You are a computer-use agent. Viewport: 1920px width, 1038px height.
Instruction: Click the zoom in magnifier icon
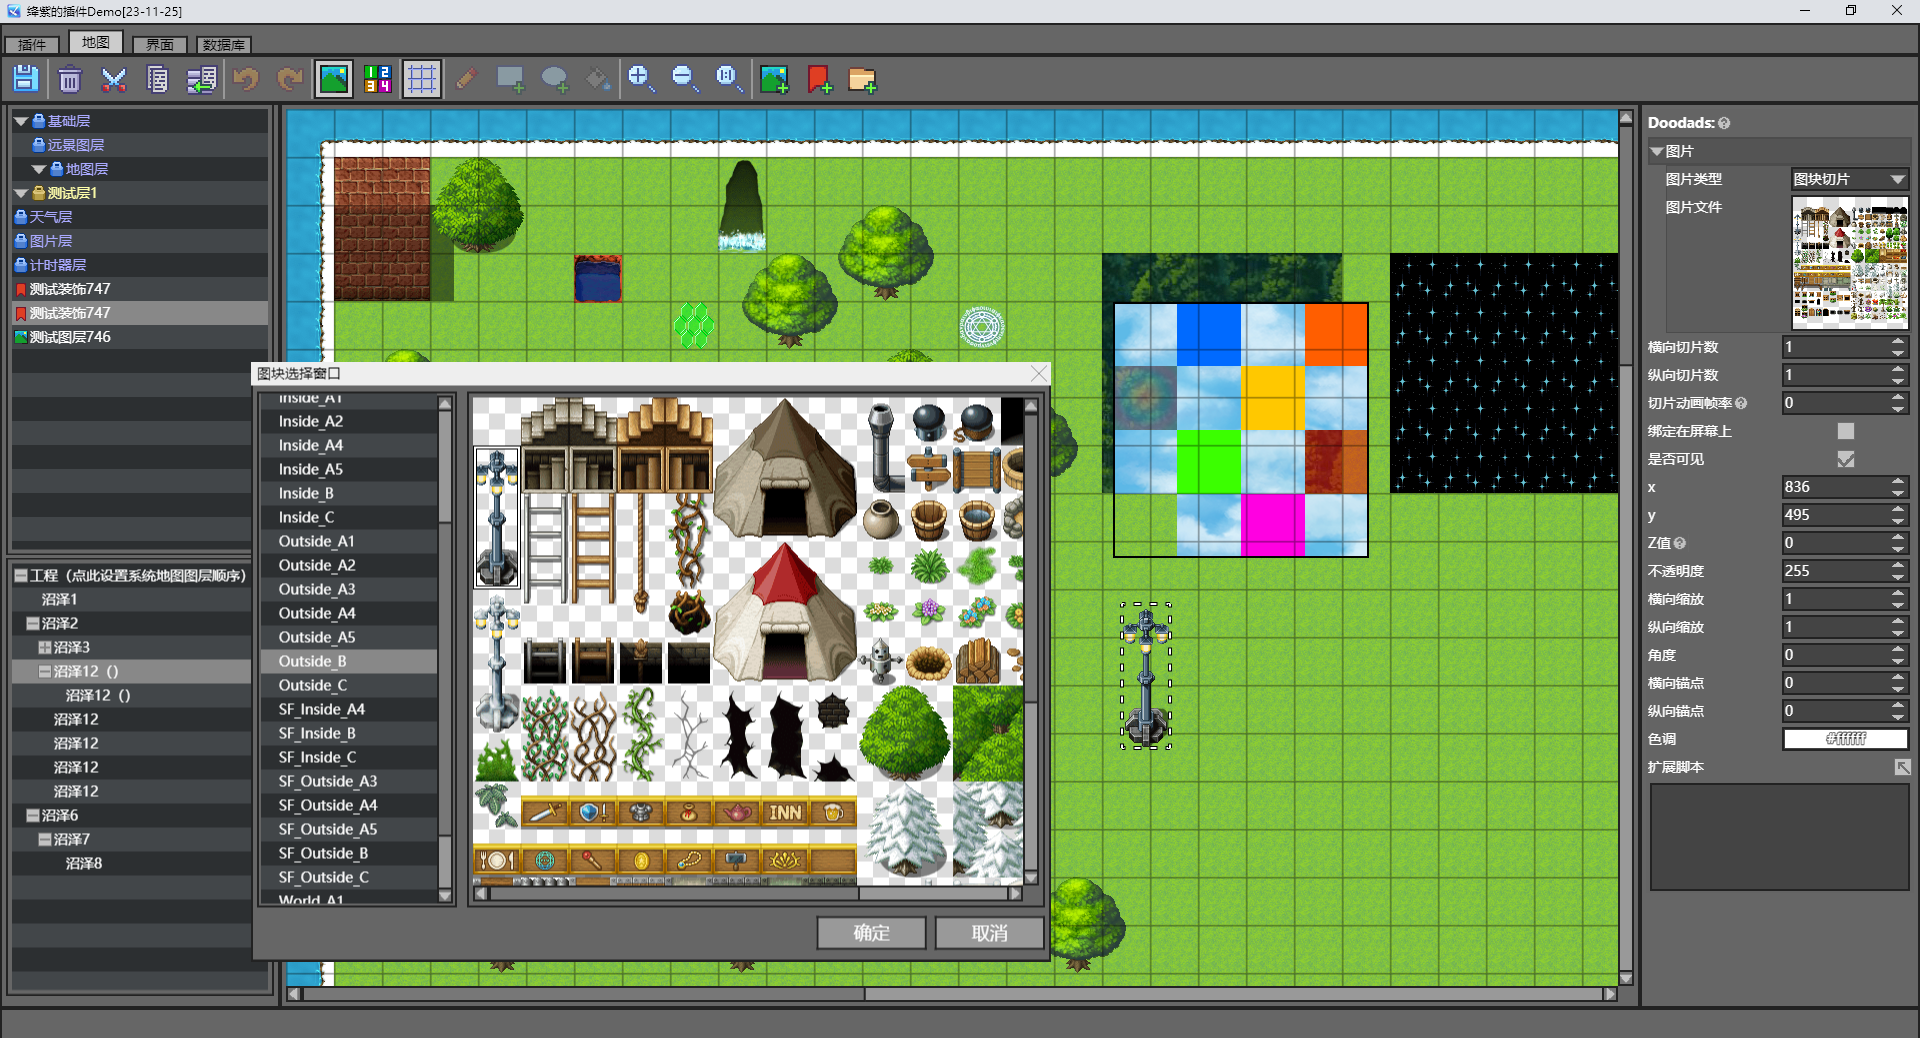[641, 79]
